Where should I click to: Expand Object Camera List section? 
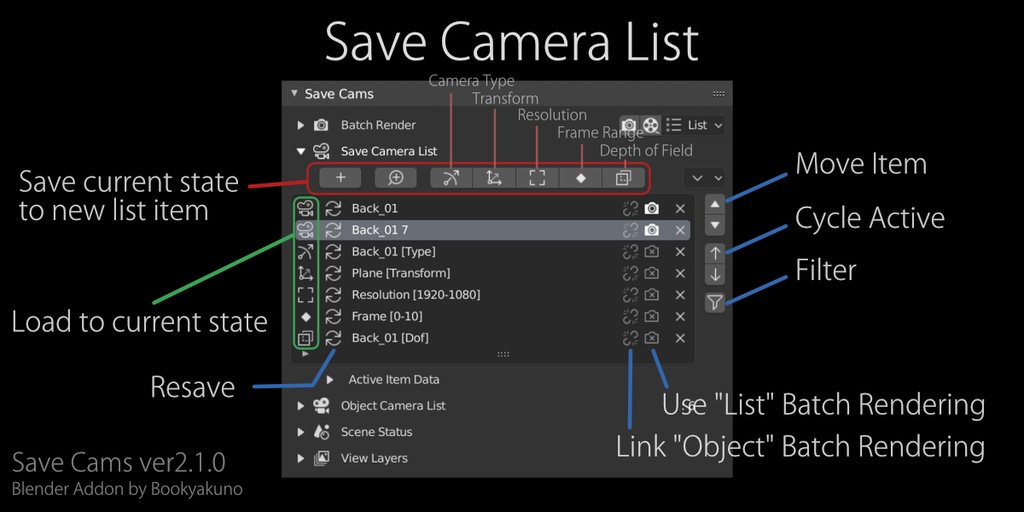[x=300, y=406]
